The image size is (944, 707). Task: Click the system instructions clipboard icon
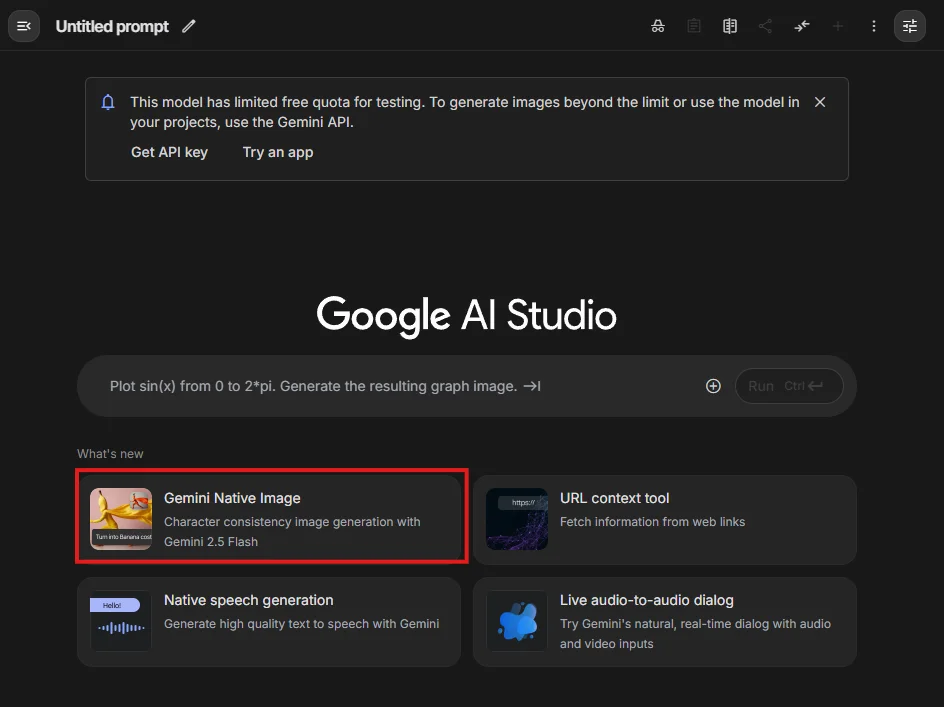[x=694, y=26]
